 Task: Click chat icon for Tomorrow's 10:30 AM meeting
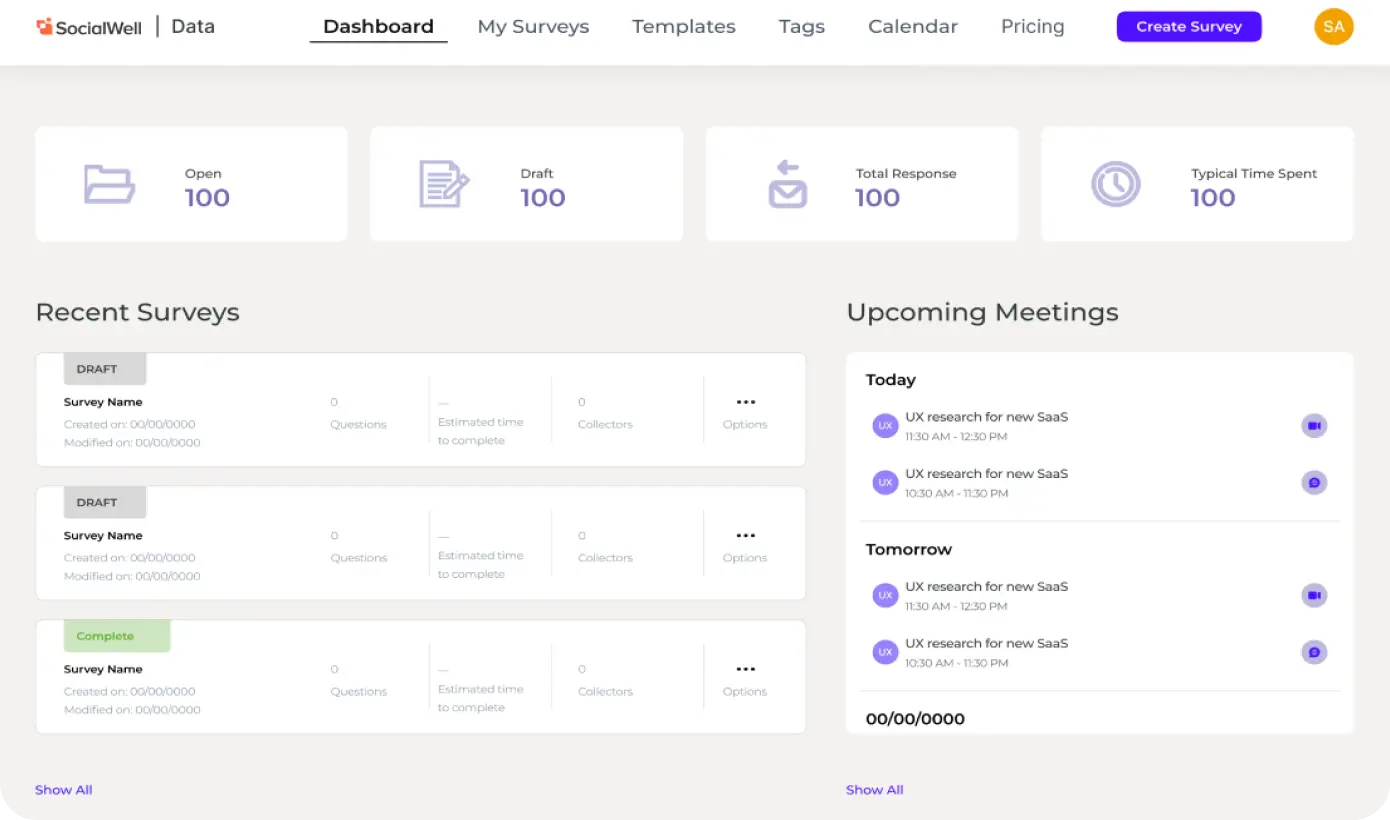point(1314,653)
